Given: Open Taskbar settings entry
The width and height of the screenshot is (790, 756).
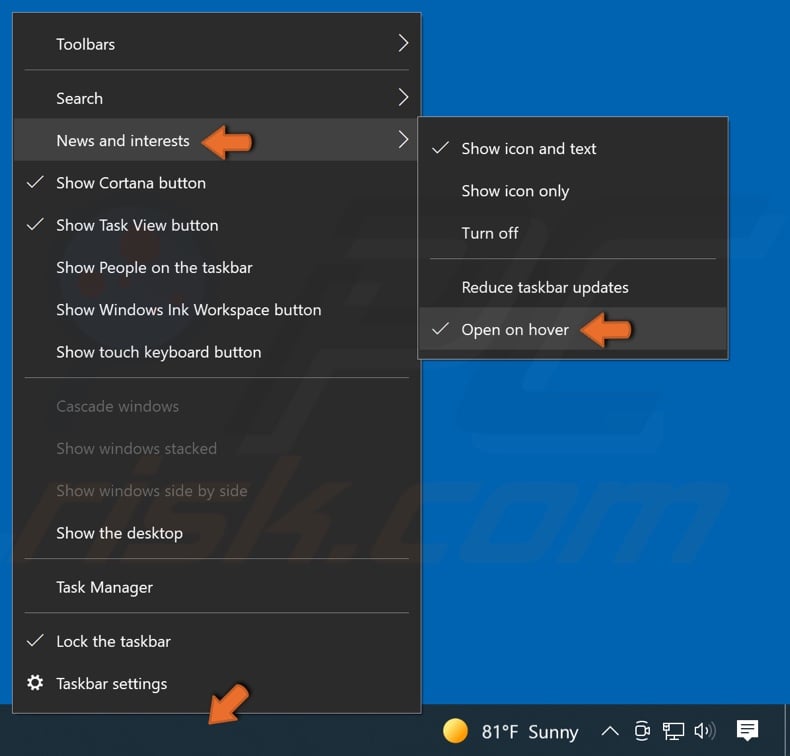Looking at the screenshot, I should [217, 683].
